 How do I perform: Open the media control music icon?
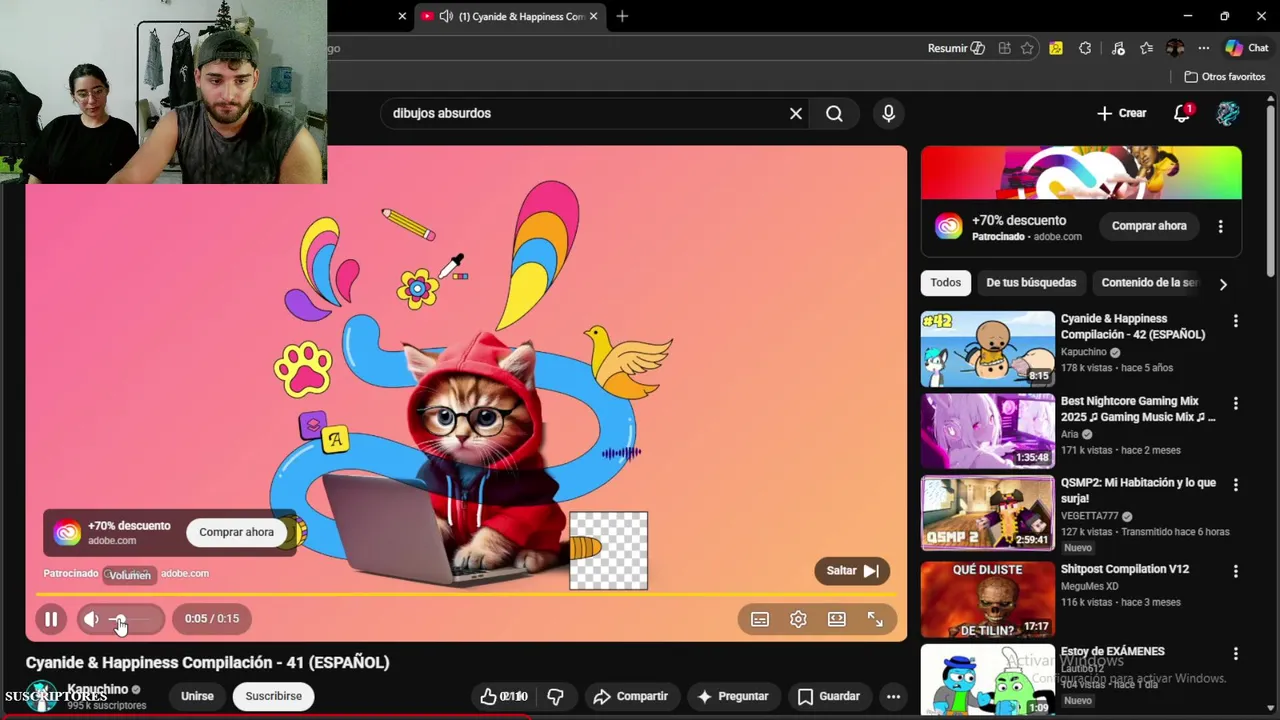click(x=1118, y=48)
